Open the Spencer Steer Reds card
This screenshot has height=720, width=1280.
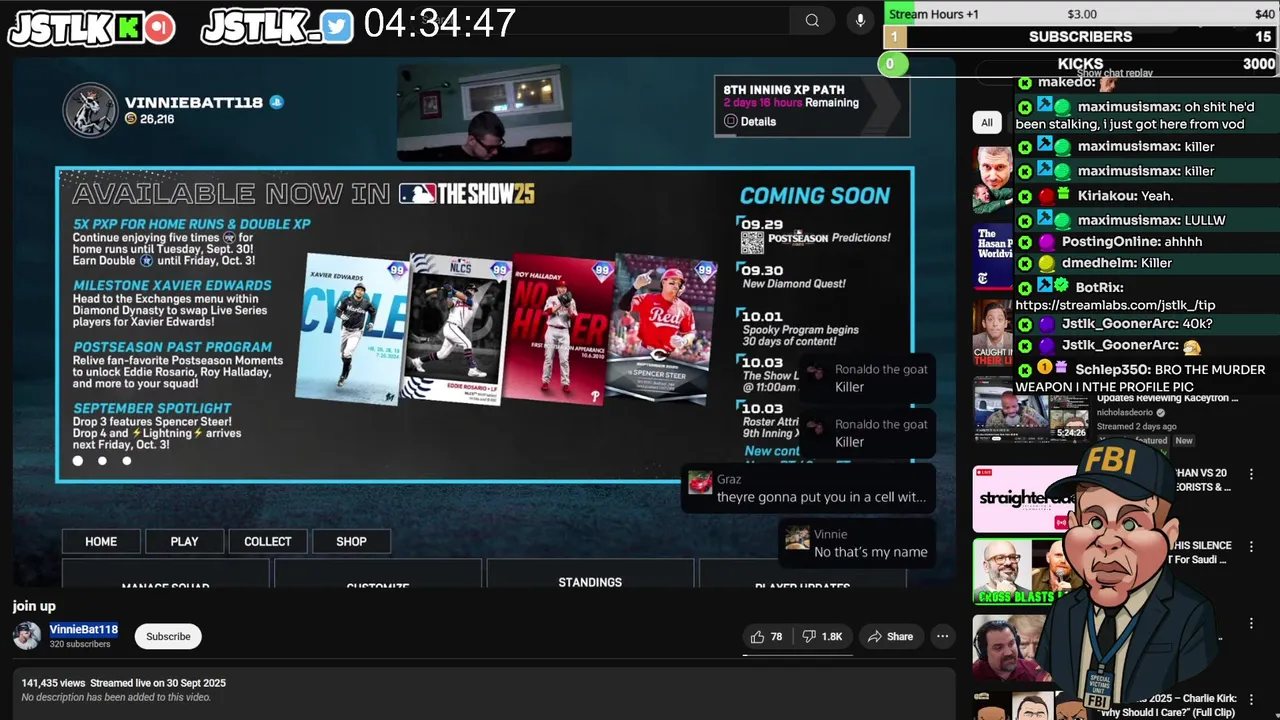click(665, 328)
